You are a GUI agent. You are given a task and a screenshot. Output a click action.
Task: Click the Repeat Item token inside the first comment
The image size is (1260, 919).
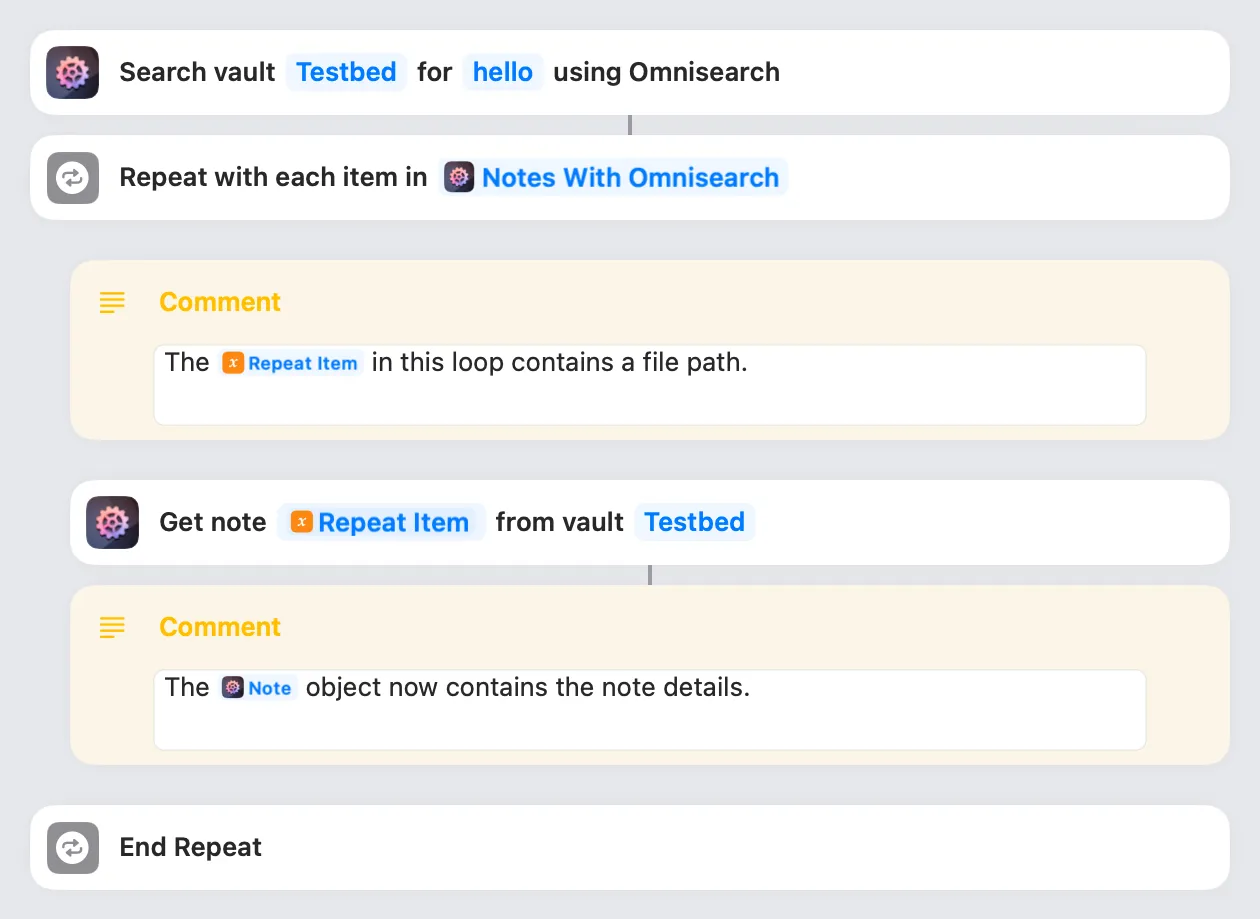tap(290, 363)
